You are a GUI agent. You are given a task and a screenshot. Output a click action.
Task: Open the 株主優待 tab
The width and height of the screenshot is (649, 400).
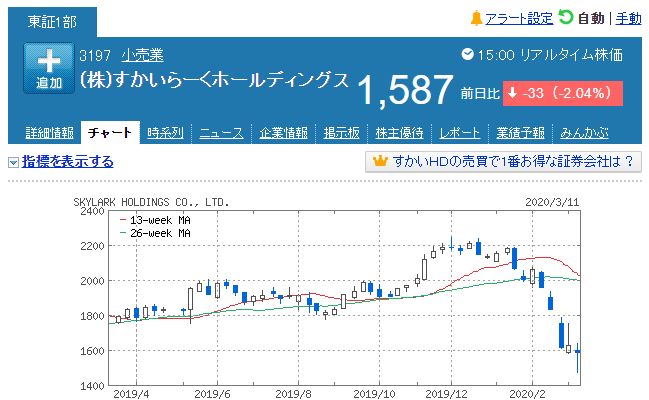(x=399, y=133)
